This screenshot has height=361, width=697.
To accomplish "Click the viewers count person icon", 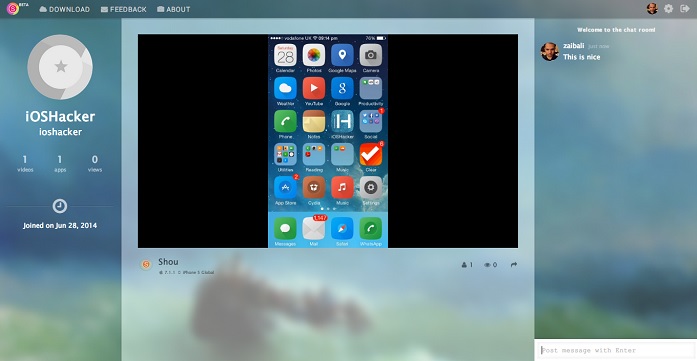I will coord(465,265).
